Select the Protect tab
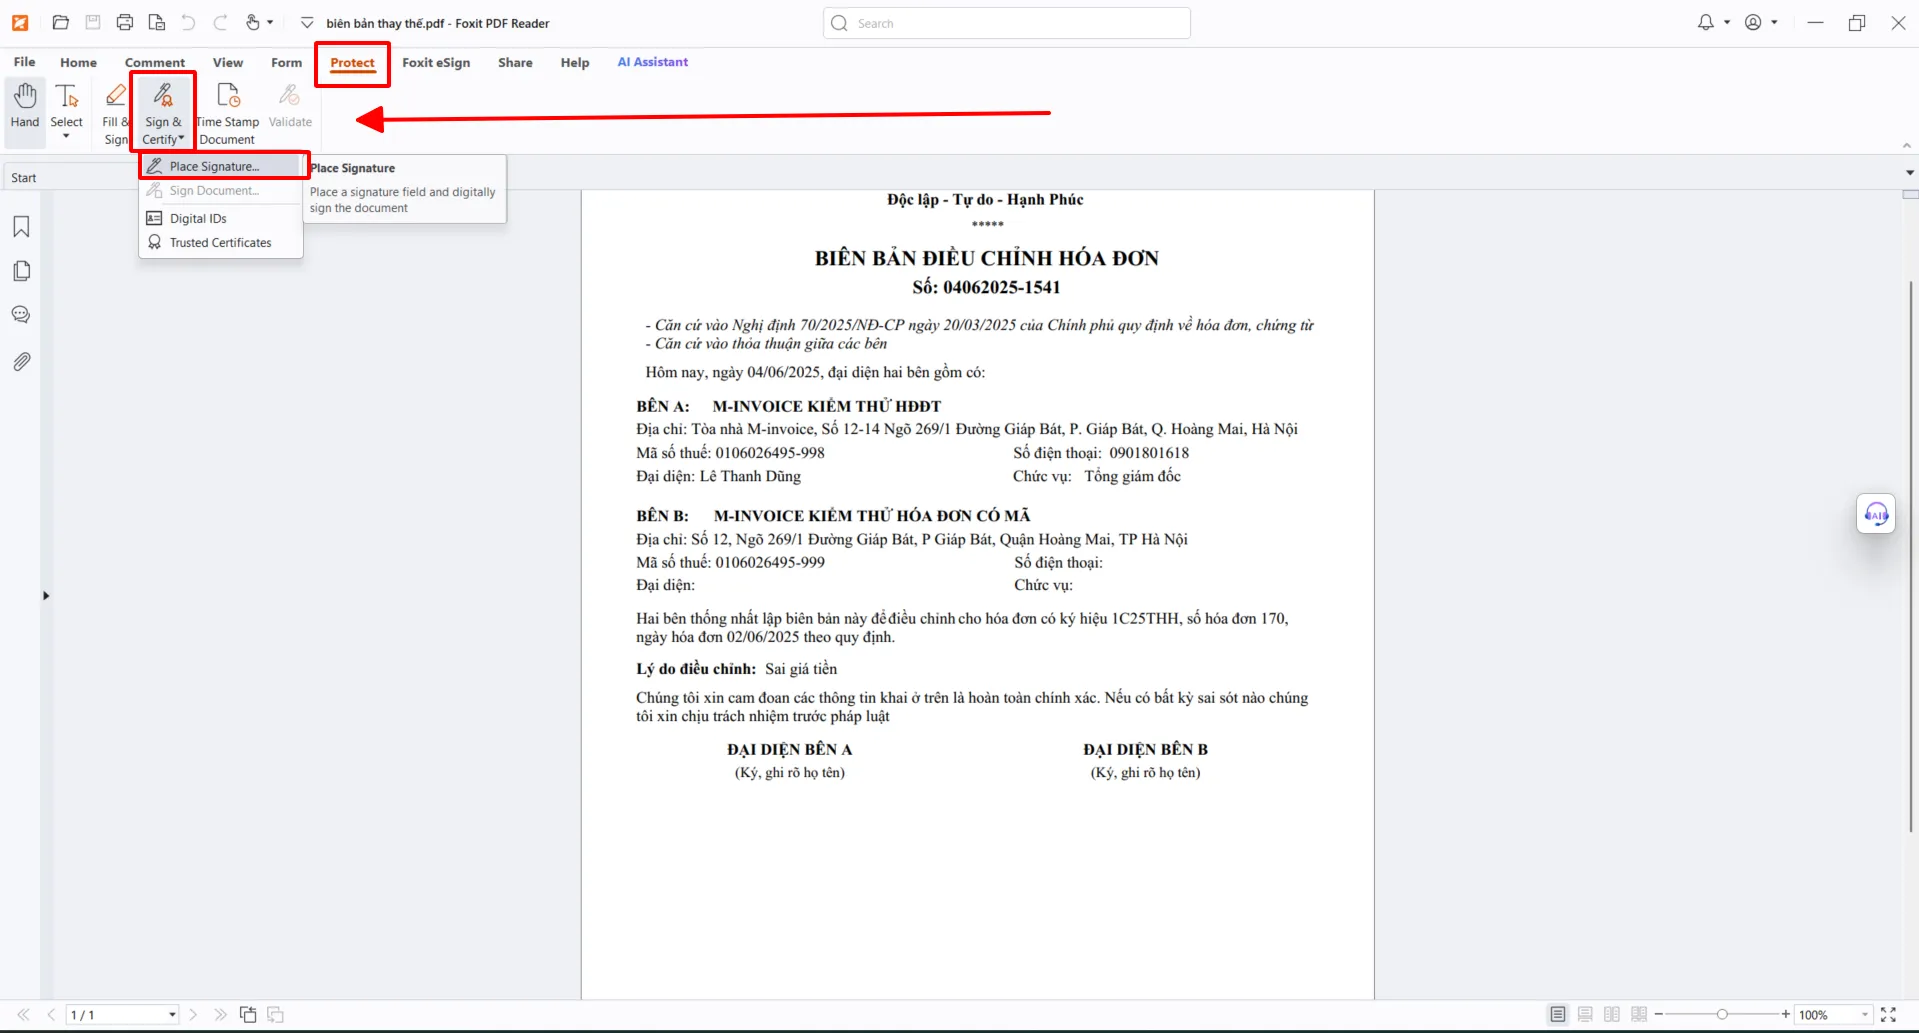 pos(353,63)
